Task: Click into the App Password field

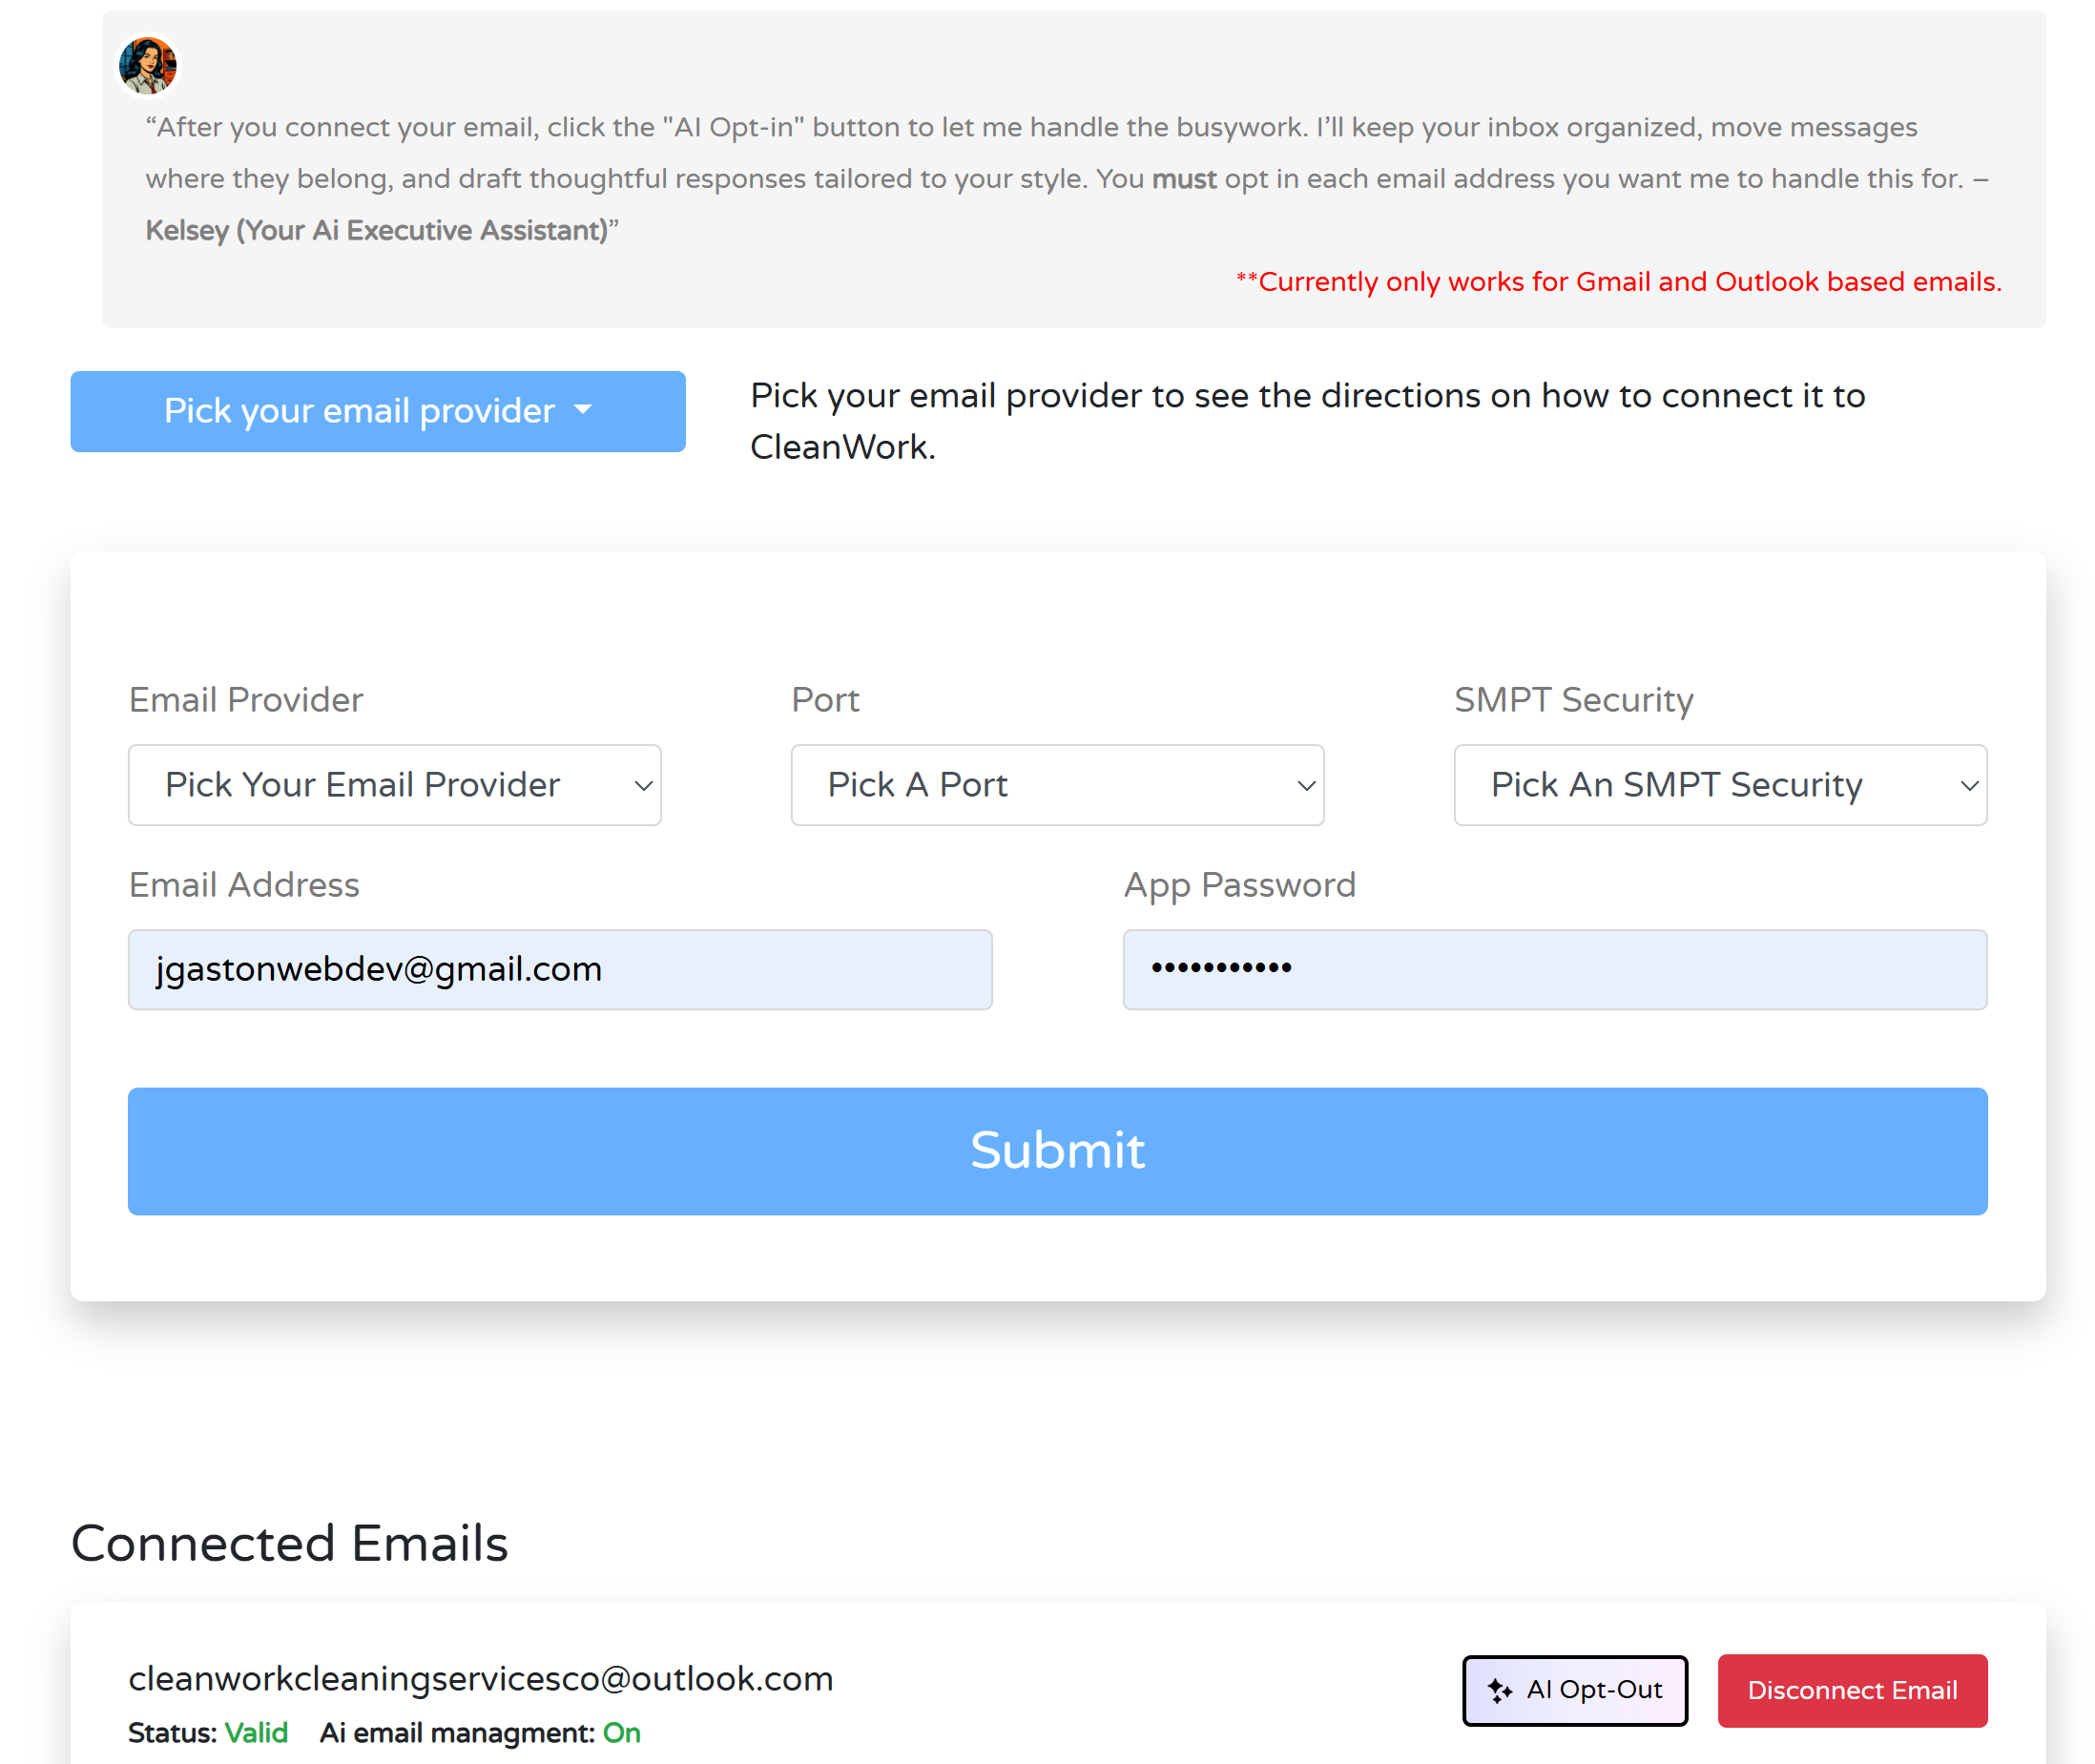Action: tap(1554, 969)
